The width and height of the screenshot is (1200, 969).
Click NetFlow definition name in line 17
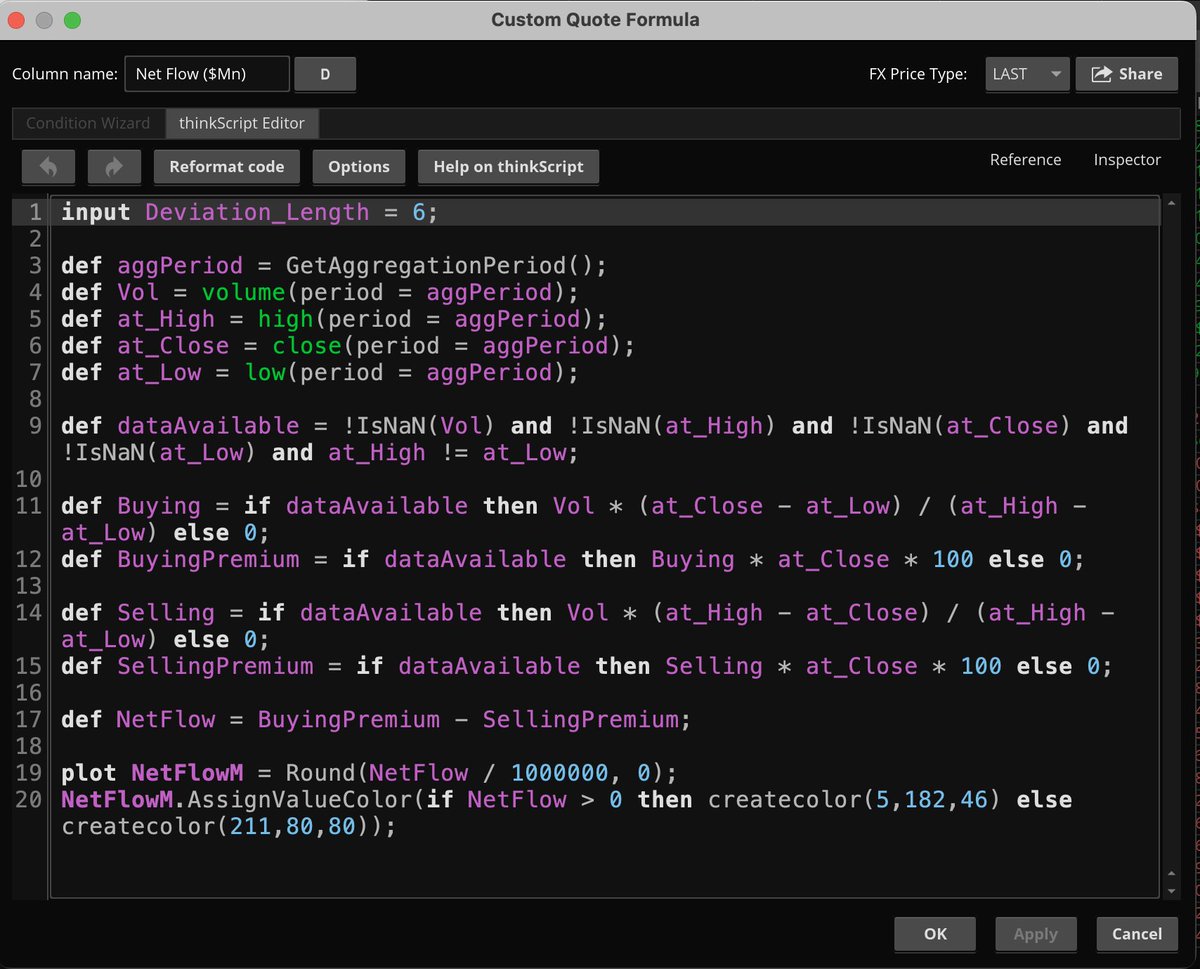pyautogui.click(x=165, y=719)
